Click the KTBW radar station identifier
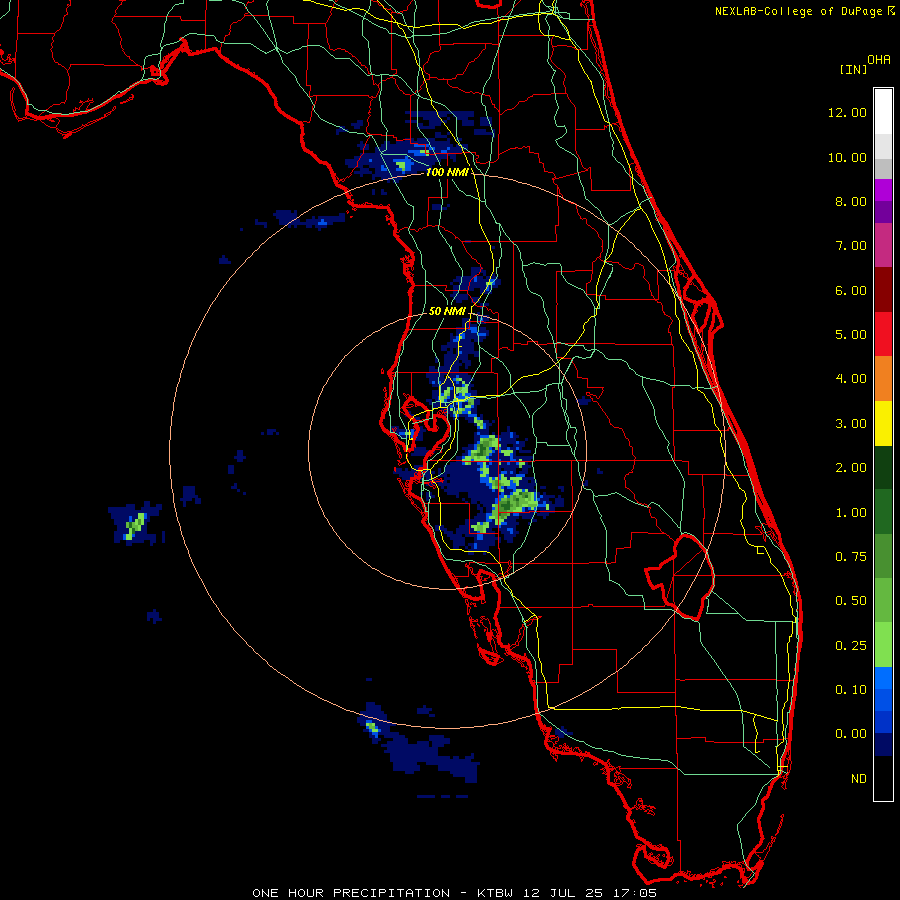900x900 pixels. point(498,893)
